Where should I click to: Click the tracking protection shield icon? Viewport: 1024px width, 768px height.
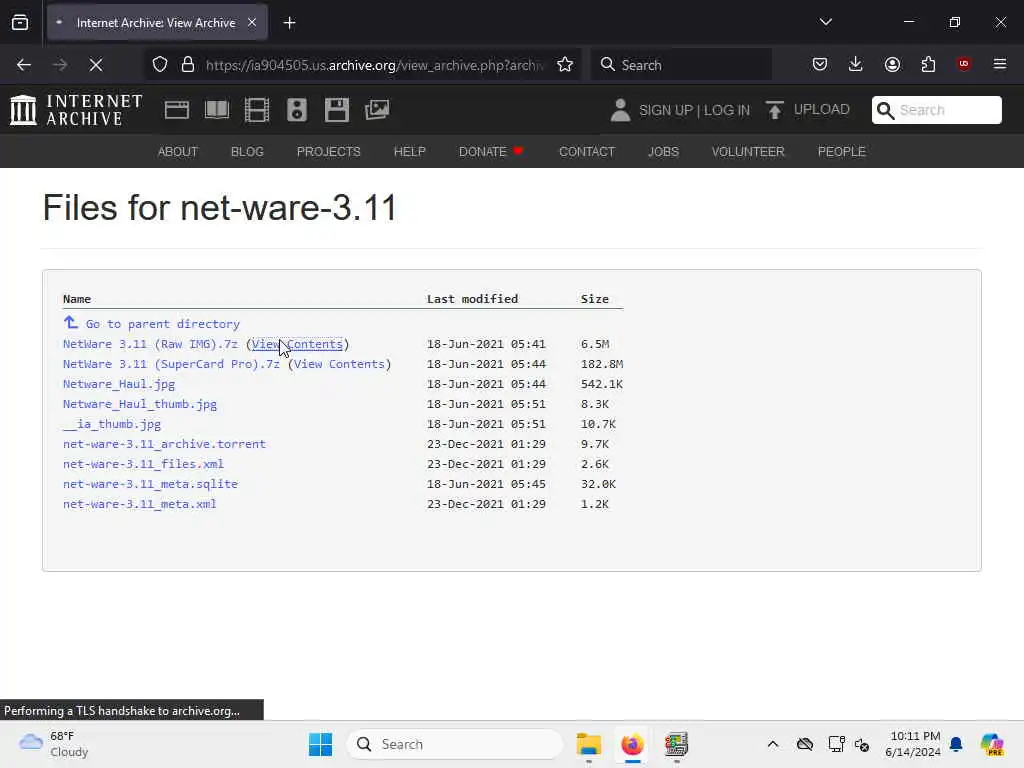(160, 65)
